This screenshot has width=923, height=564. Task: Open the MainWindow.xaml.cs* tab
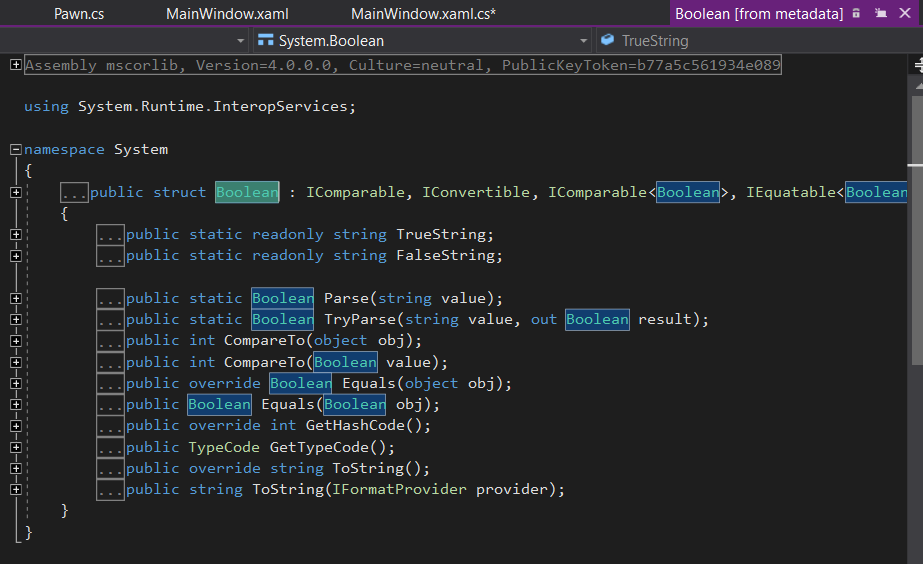[x=423, y=13]
